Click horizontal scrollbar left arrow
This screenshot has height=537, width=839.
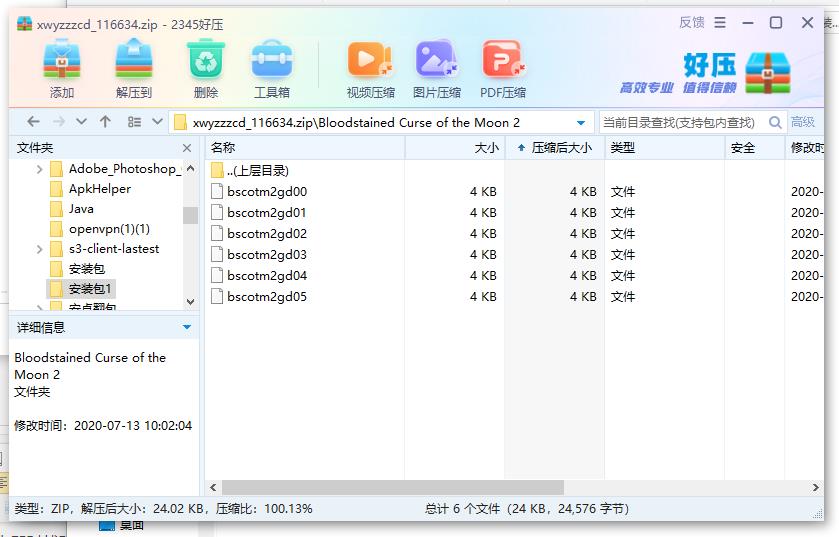tap(213, 487)
